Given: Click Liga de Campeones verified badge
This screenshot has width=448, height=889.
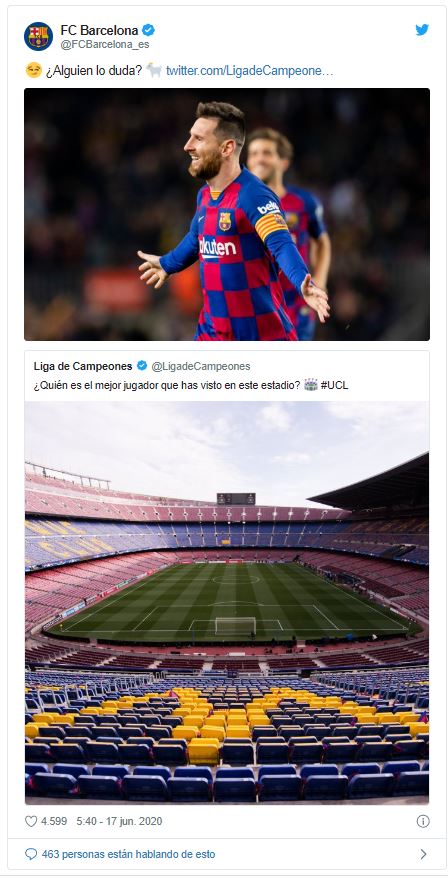Looking at the screenshot, I should point(142,366).
